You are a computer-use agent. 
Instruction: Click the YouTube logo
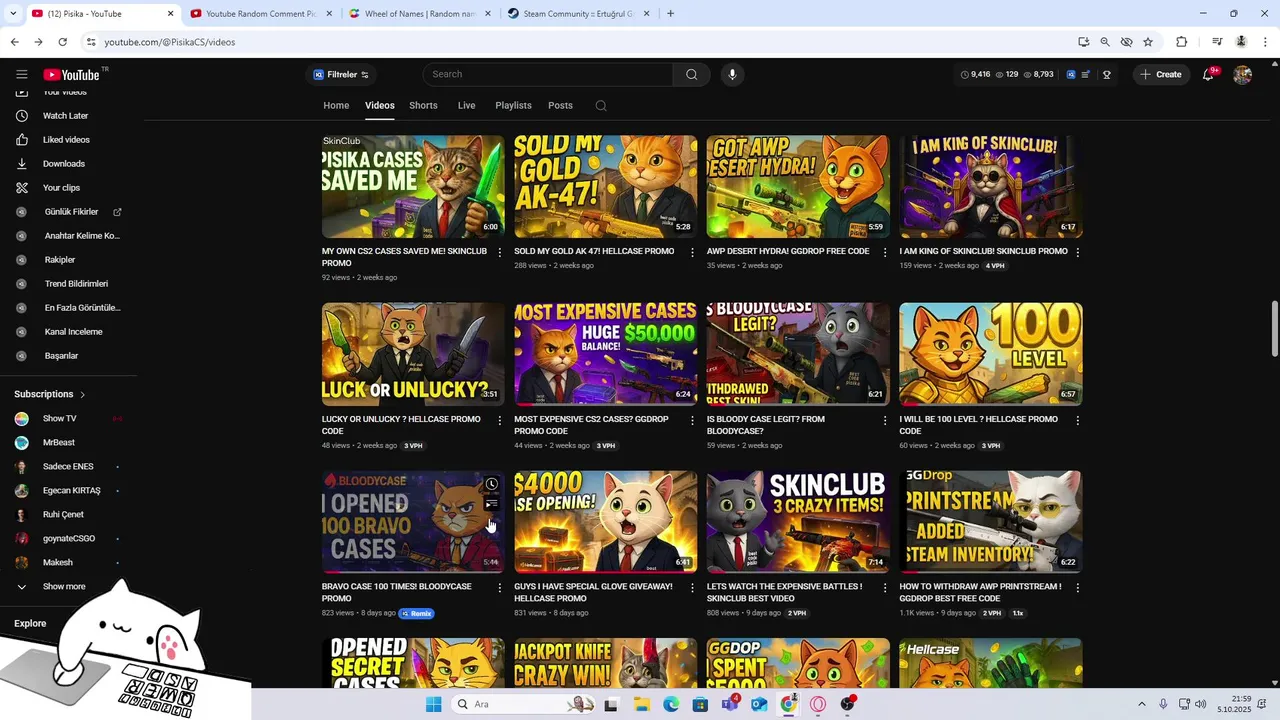(x=73, y=74)
